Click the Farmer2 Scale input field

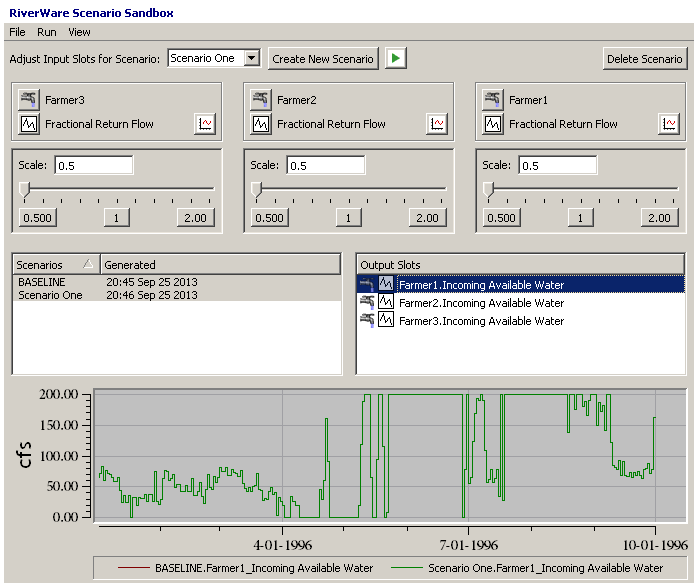click(325, 166)
